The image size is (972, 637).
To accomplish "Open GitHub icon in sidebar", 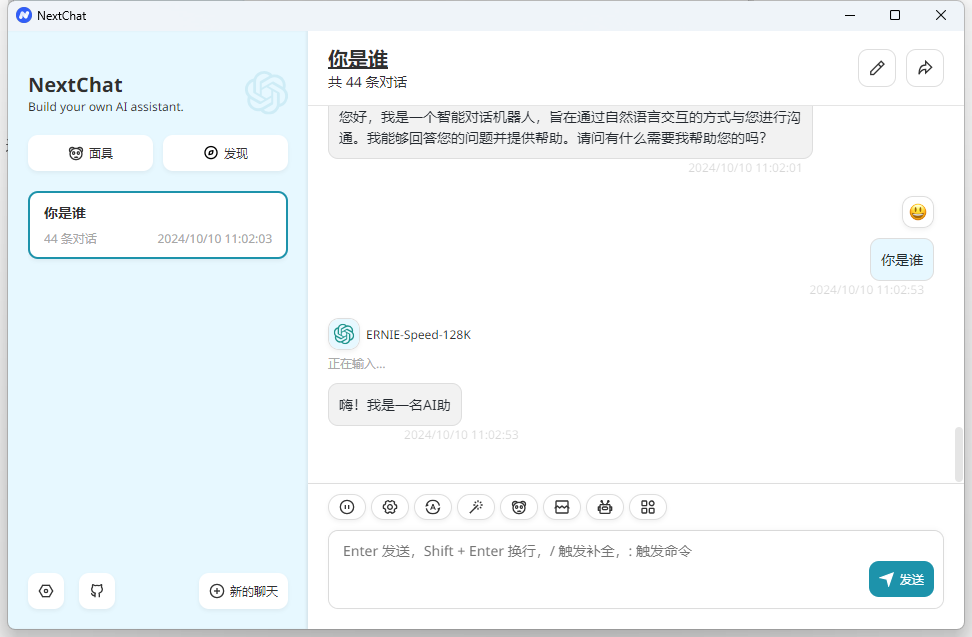I will pyautogui.click(x=97, y=591).
